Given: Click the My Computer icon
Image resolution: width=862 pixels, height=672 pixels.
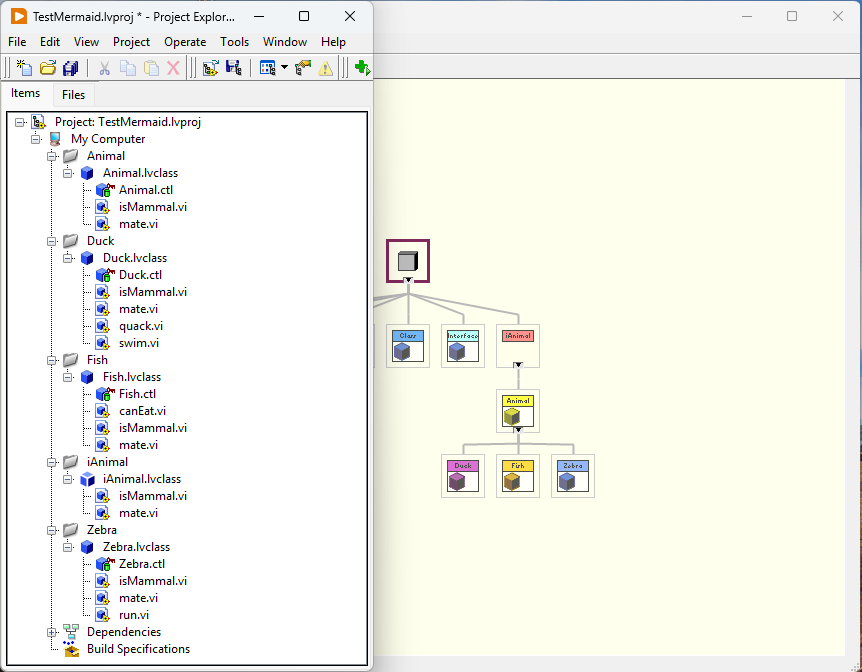Looking at the screenshot, I should [55, 139].
